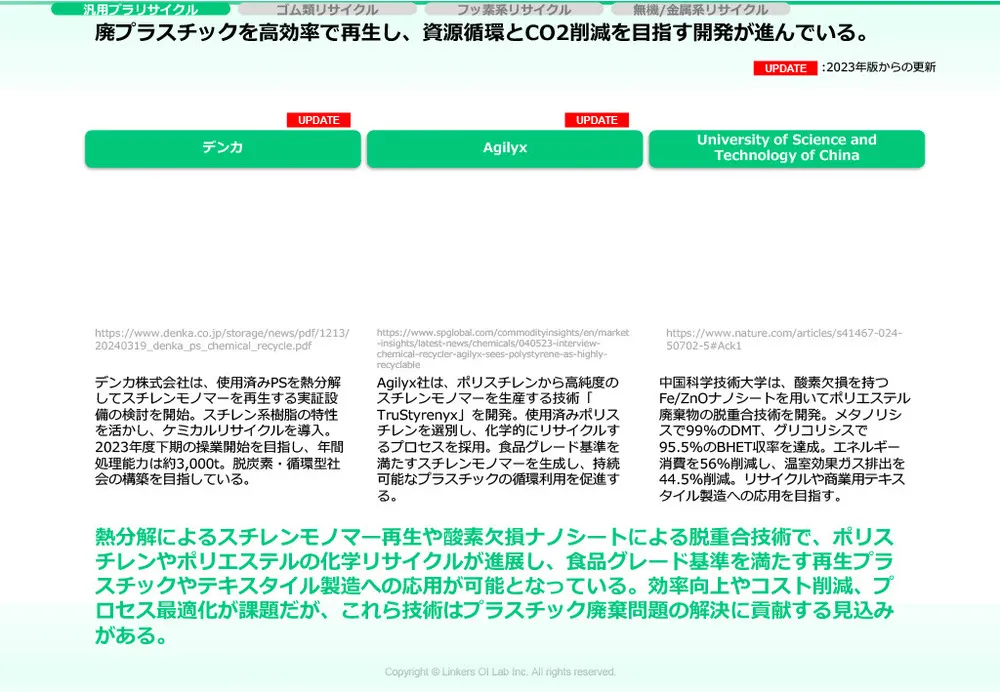Select the 汎用プラリサイクル tab
The image size is (1000, 692).
(x=140, y=9)
